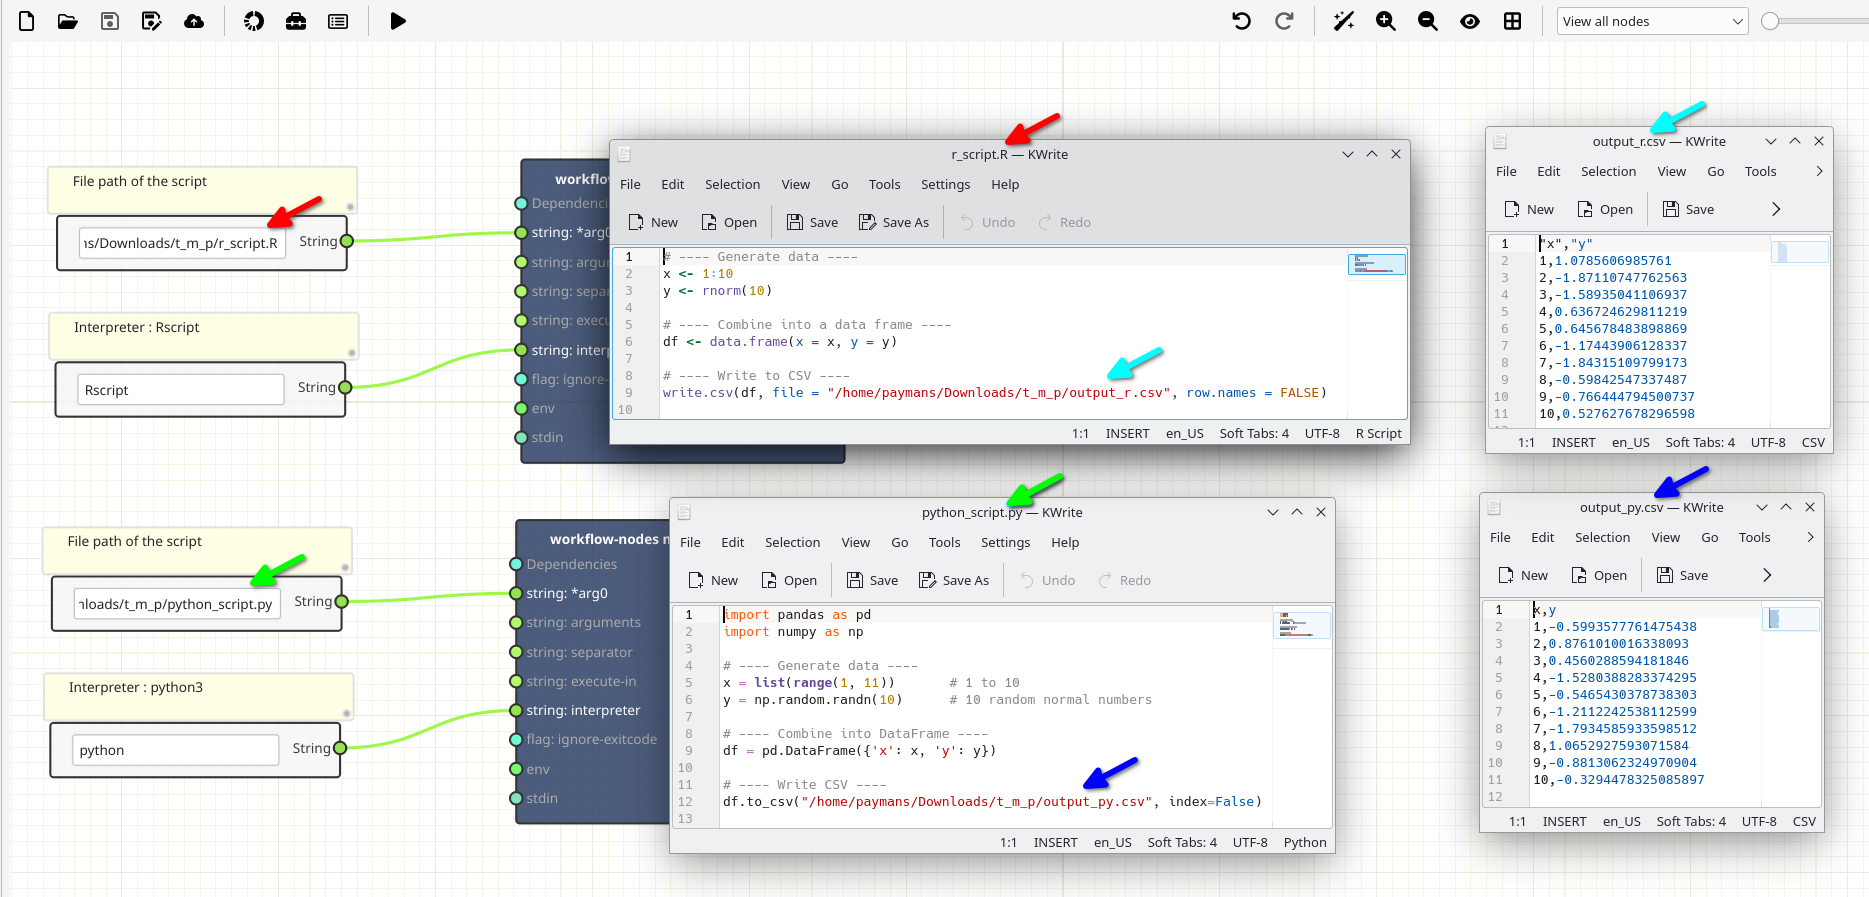This screenshot has height=897, width=1869.
Task: Click ignore-exitcode flag port on lower node
Action: point(517,739)
